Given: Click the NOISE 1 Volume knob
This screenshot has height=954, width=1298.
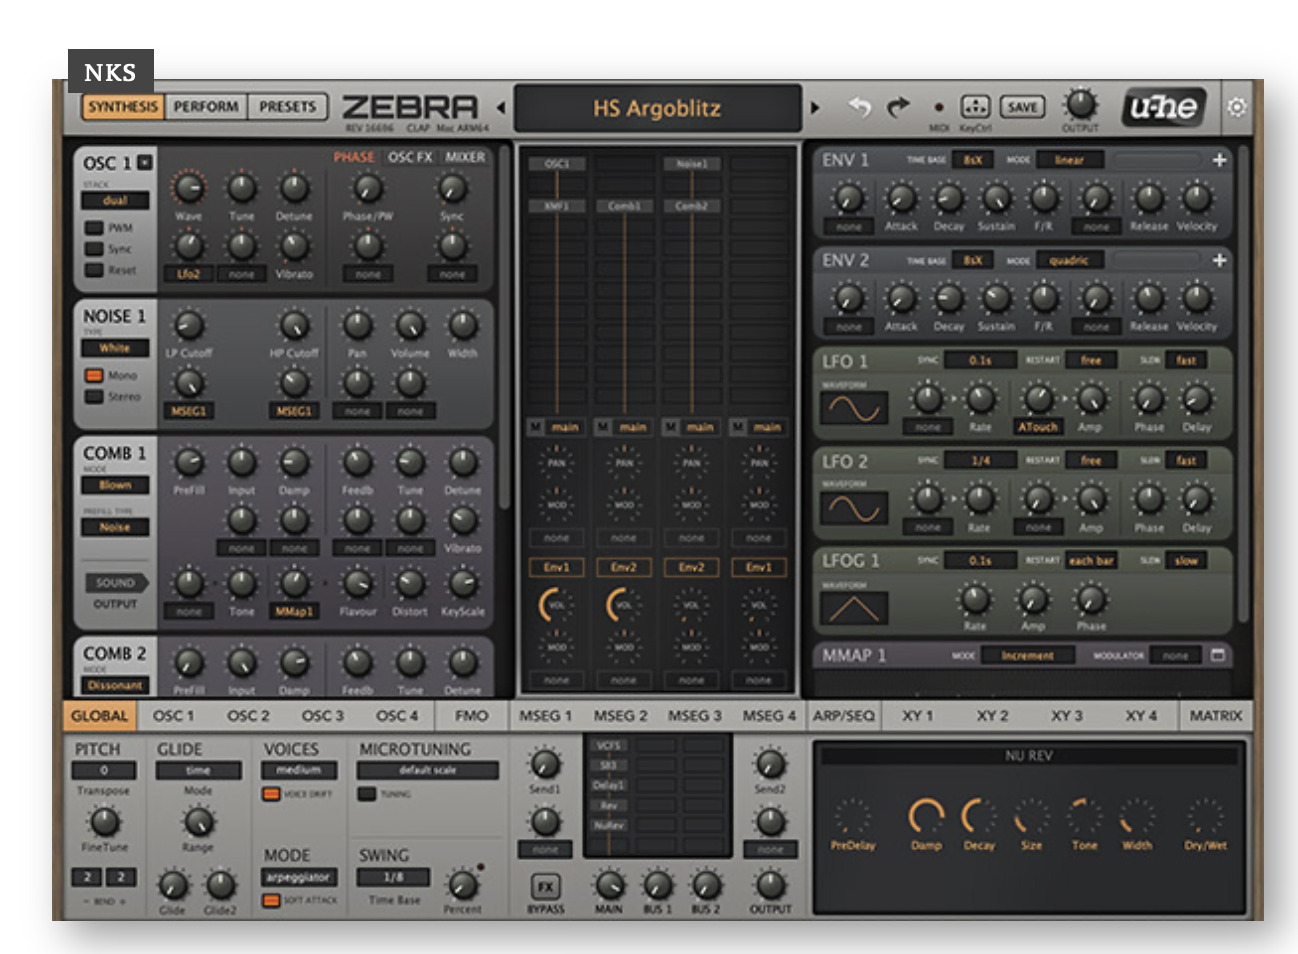Looking at the screenshot, I should click(410, 325).
